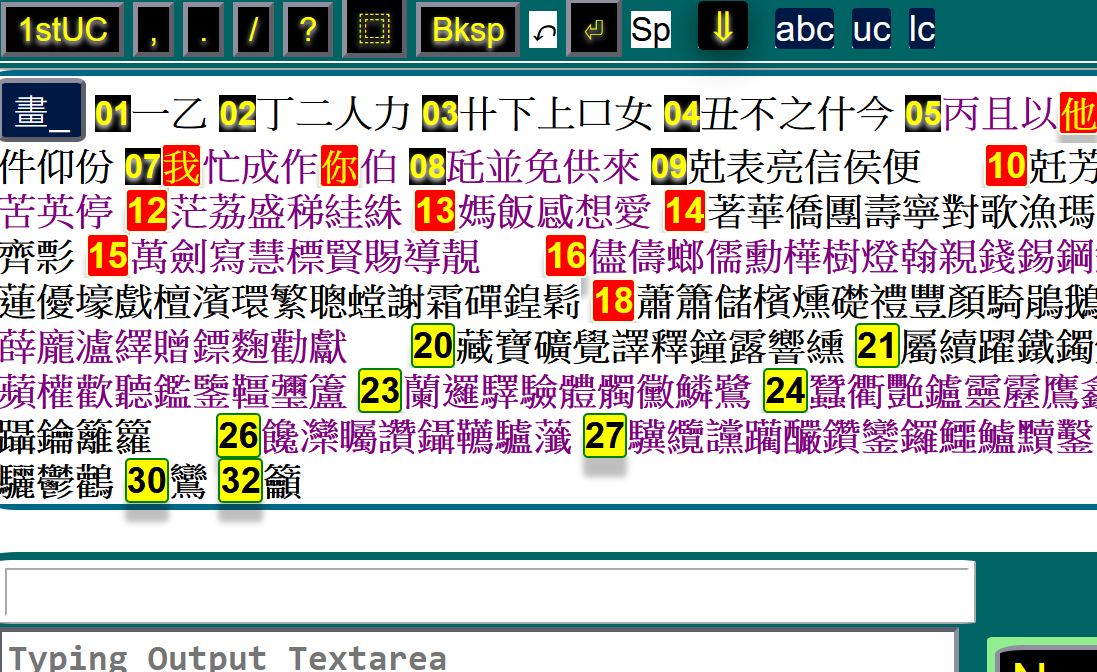The image size is (1097, 672).
Task: Select stroke count group 30
Action: [147, 480]
